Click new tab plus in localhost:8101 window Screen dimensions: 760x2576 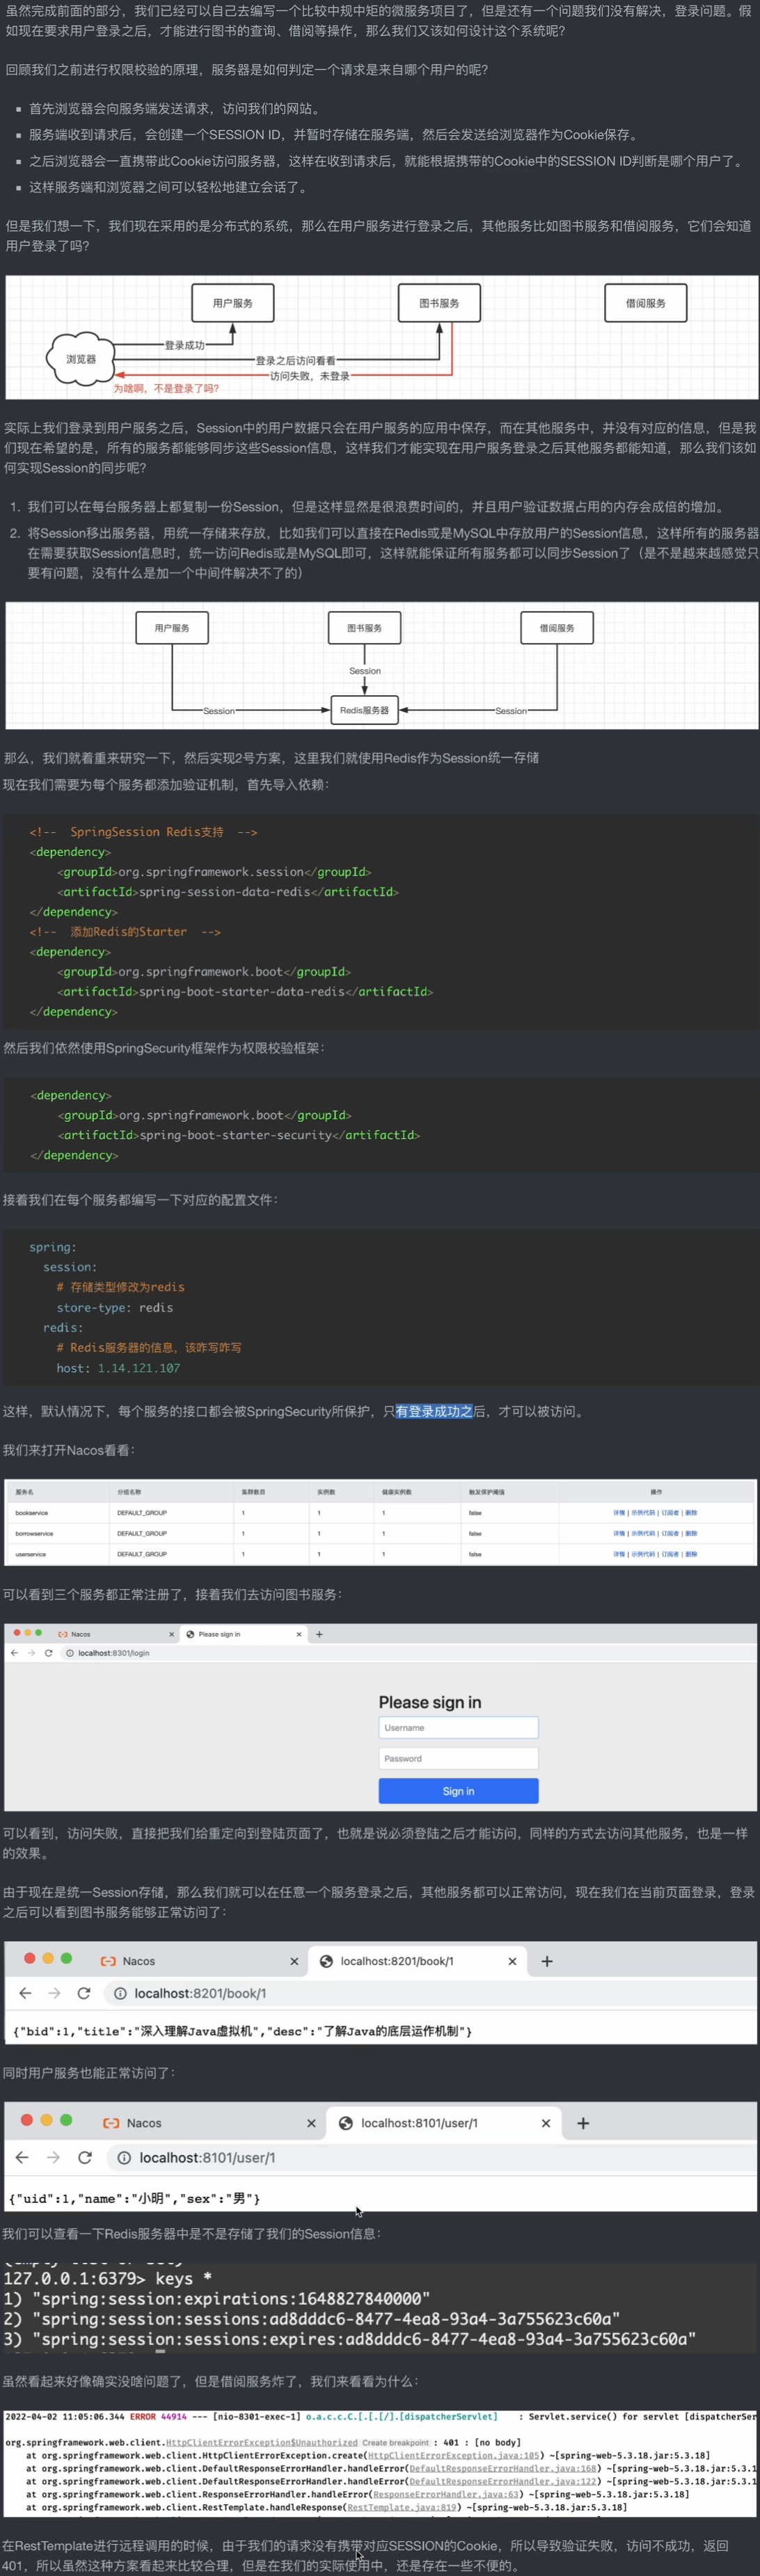[x=583, y=2123]
